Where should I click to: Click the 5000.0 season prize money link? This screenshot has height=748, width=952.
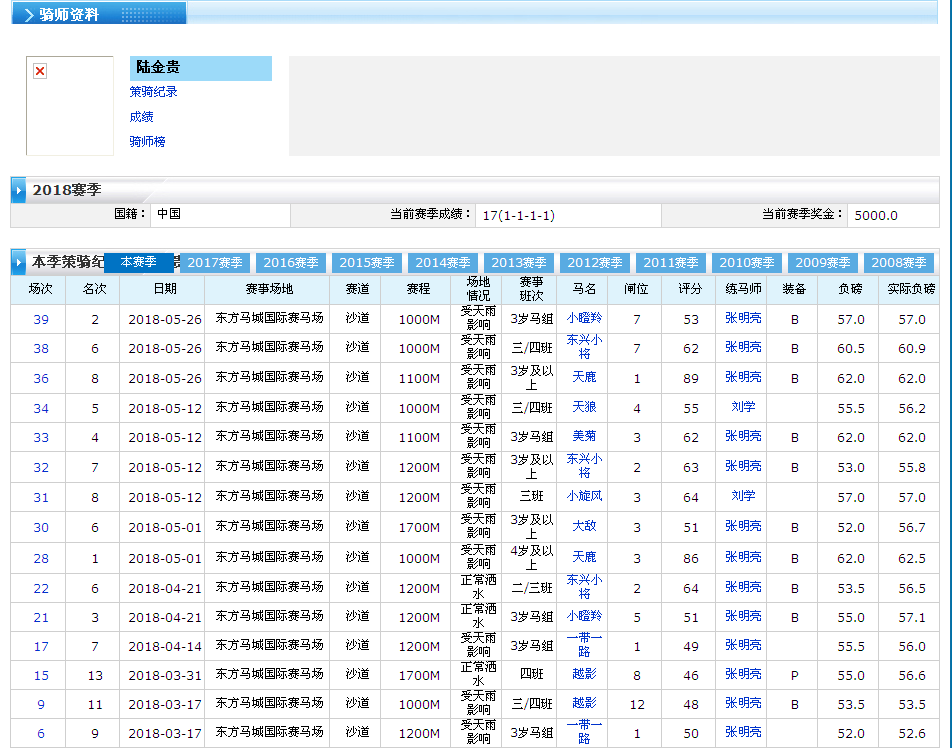[x=875, y=215]
